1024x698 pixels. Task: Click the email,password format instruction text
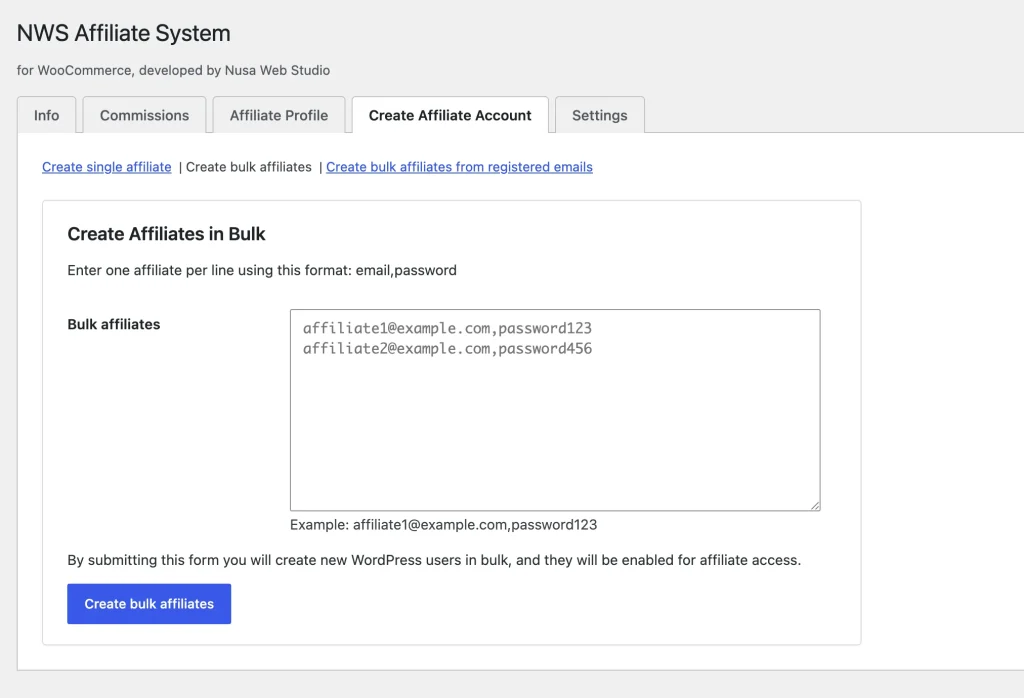(x=262, y=270)
